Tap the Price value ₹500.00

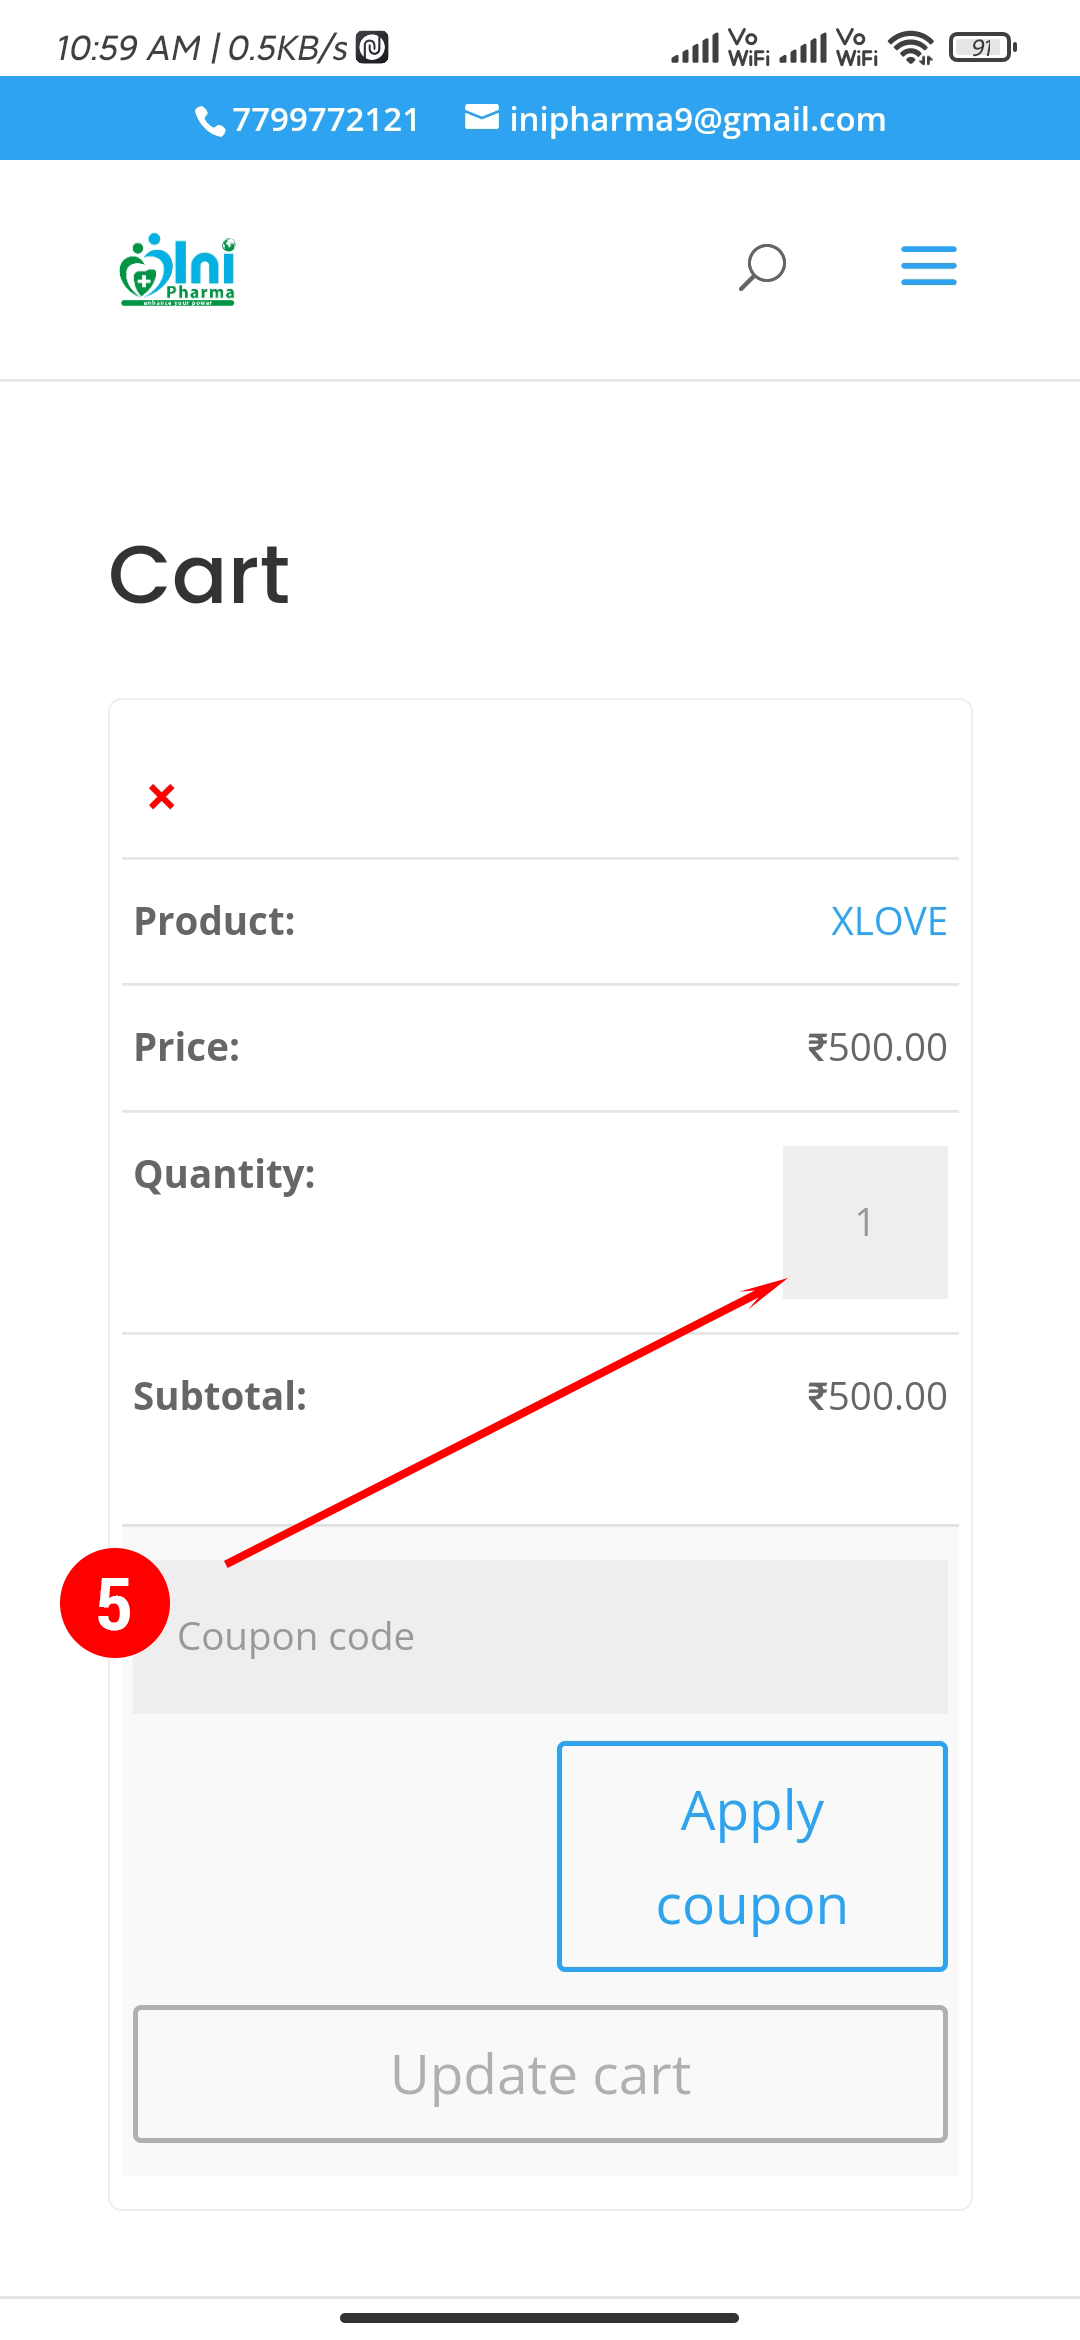click(x=877, y=1048)
